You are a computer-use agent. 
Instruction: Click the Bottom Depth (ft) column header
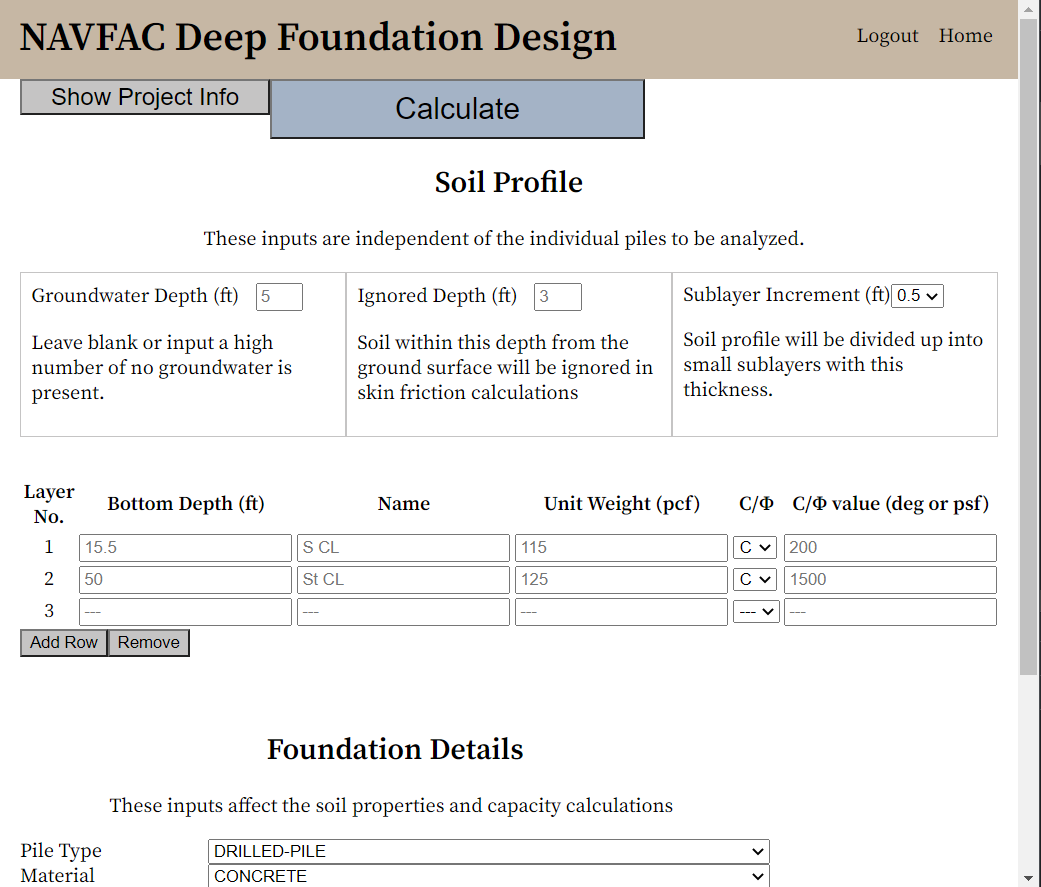186,504
